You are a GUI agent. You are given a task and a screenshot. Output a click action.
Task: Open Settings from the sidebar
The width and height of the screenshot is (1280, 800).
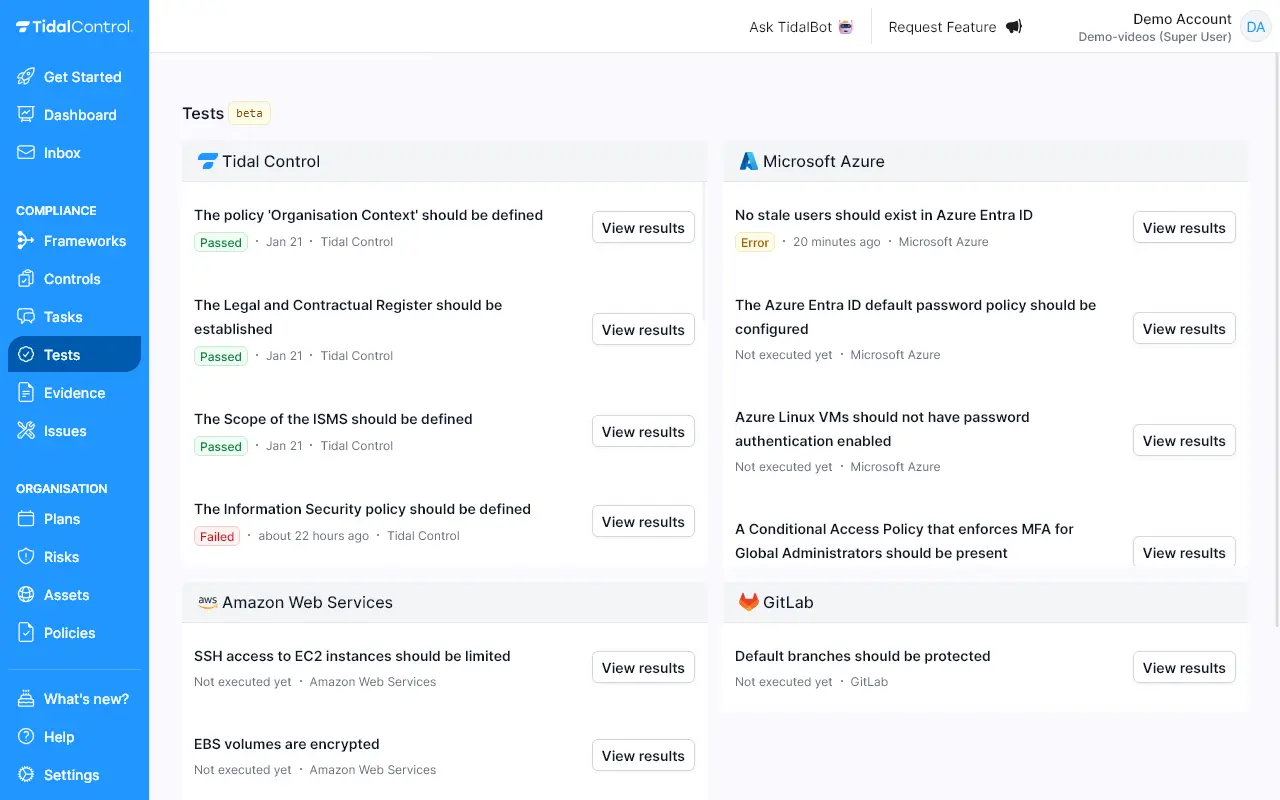[74, 775]
